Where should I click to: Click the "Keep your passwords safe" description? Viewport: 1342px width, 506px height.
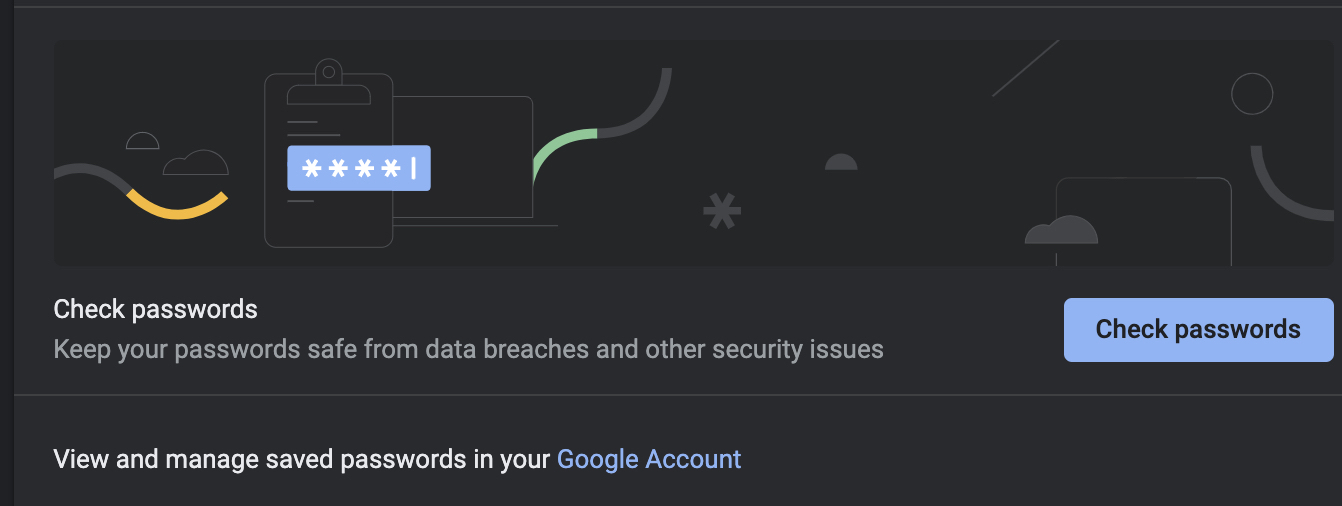tap(468, 349)
